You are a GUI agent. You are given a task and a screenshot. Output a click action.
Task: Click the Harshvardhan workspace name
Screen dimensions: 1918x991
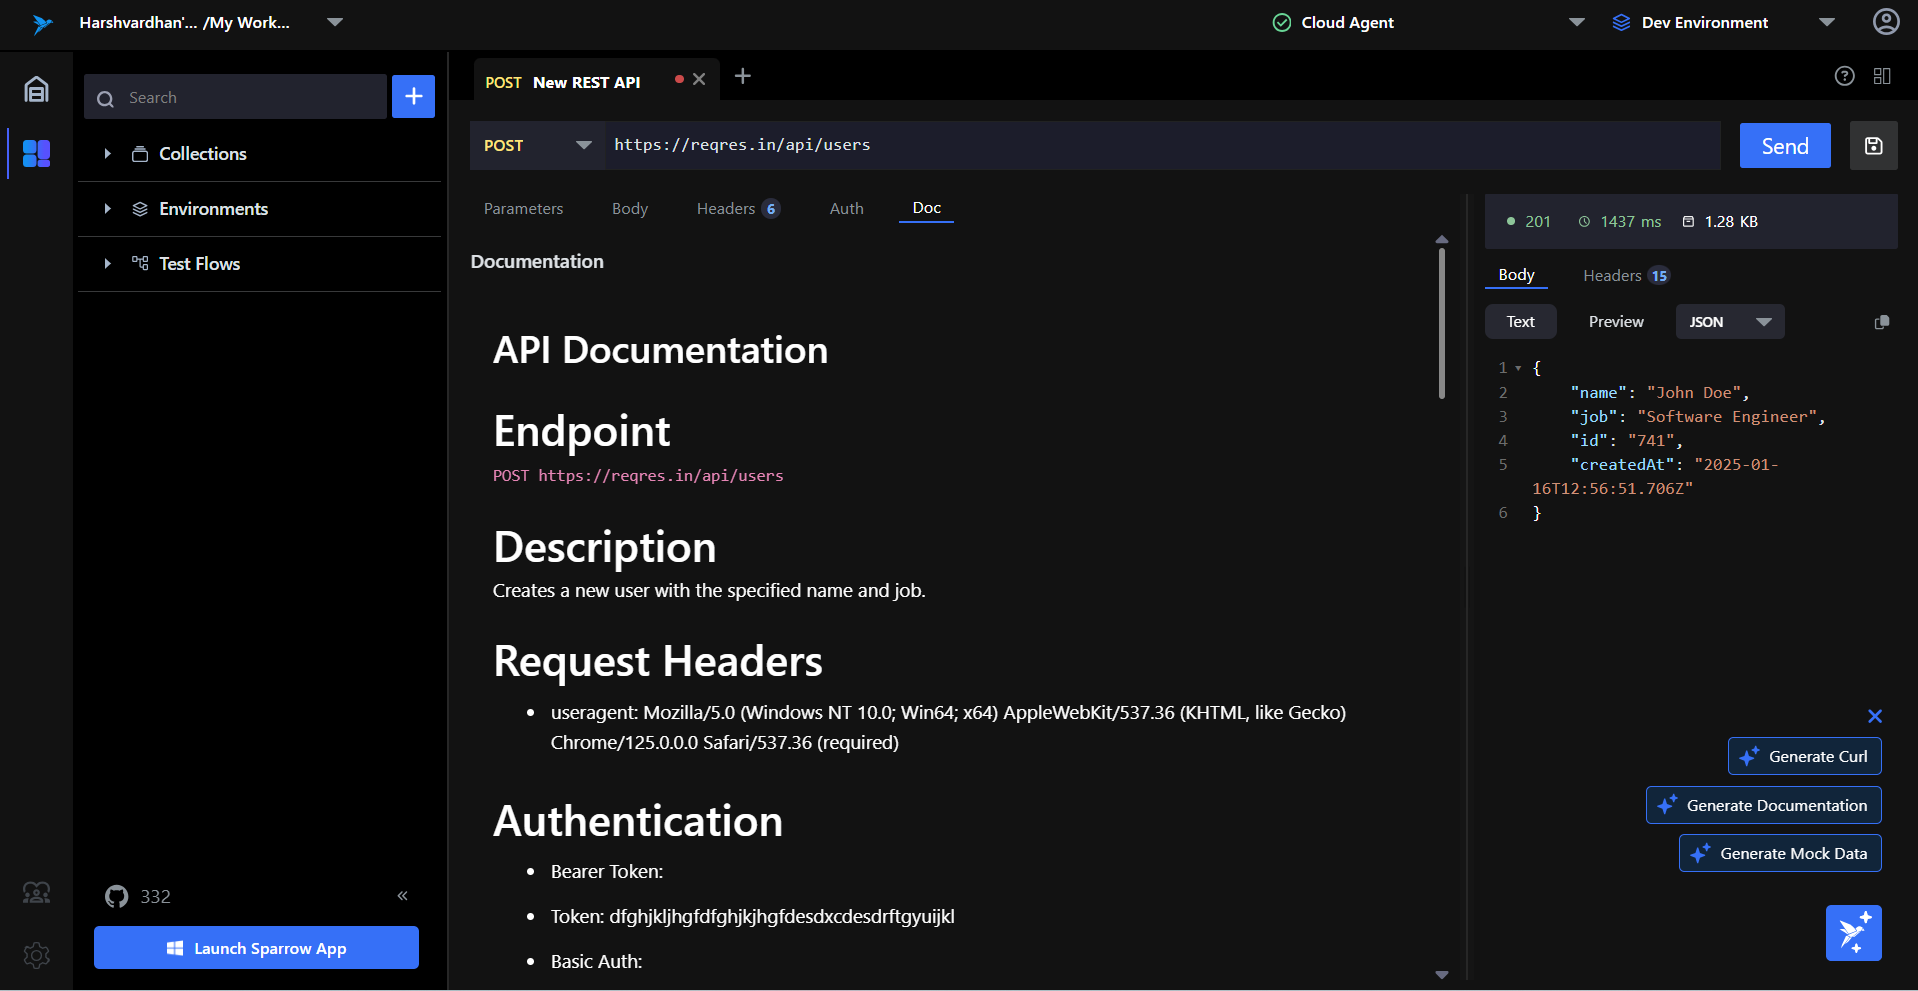click(x=185, y=22)
